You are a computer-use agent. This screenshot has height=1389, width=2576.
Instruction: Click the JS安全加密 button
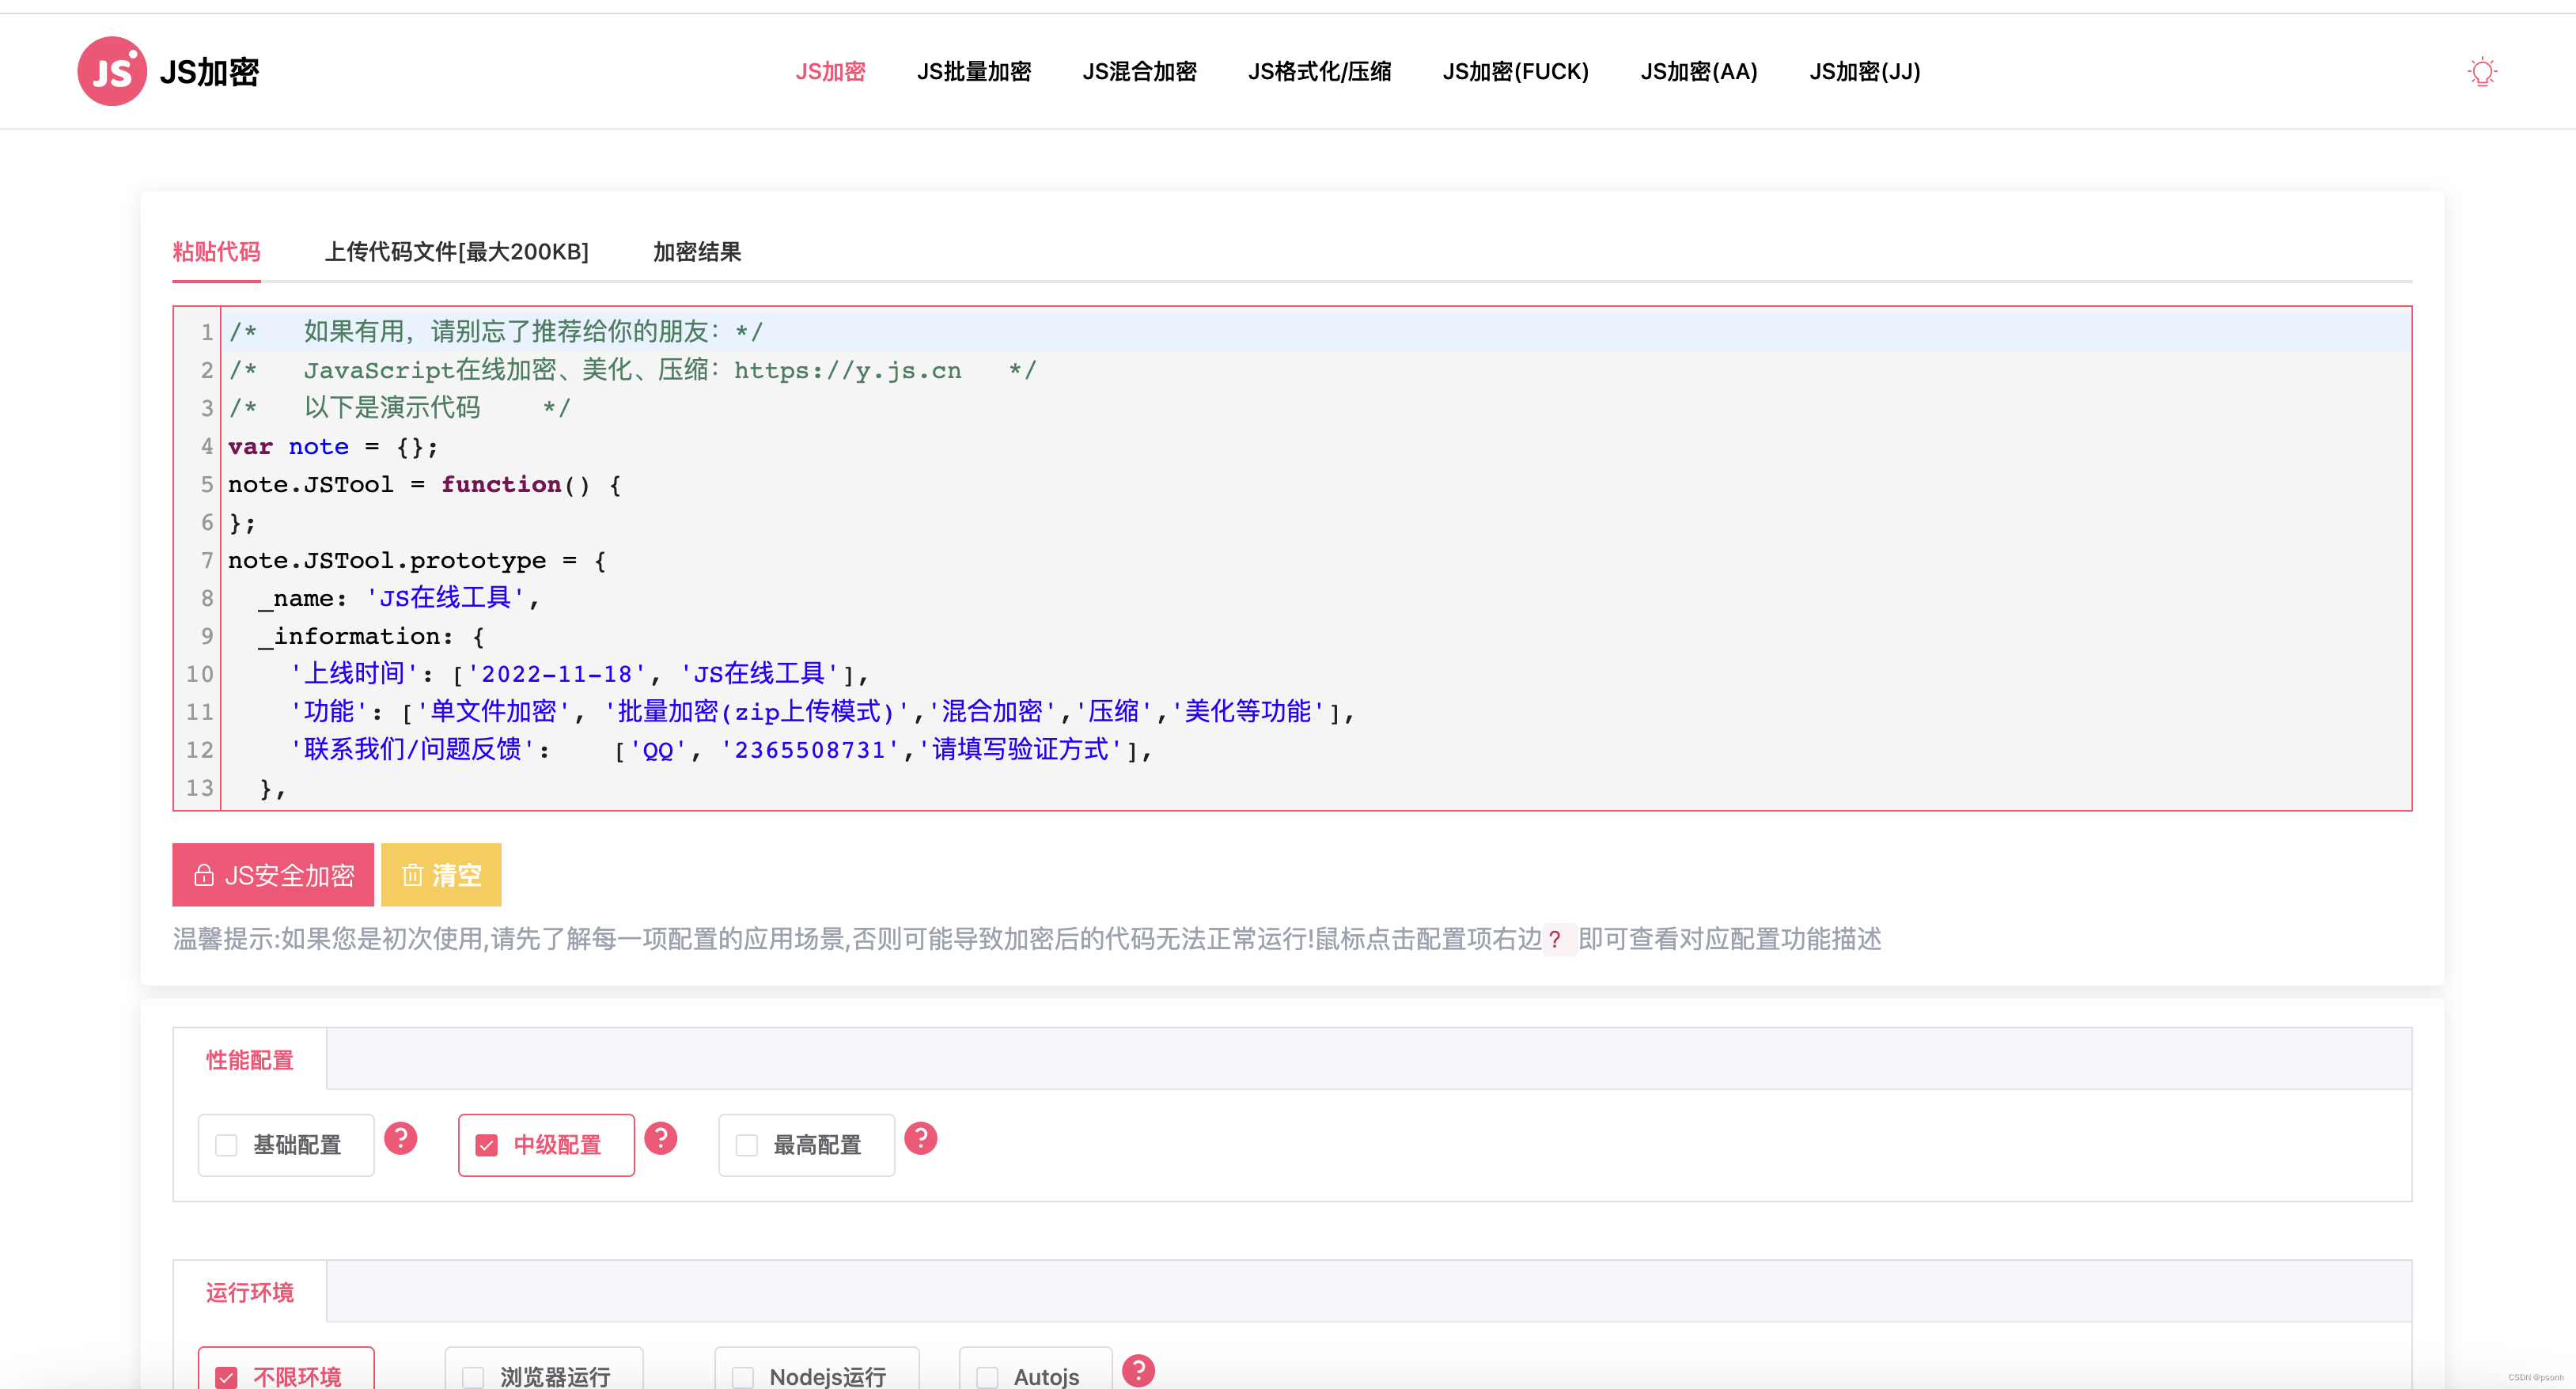click(273, 875)
